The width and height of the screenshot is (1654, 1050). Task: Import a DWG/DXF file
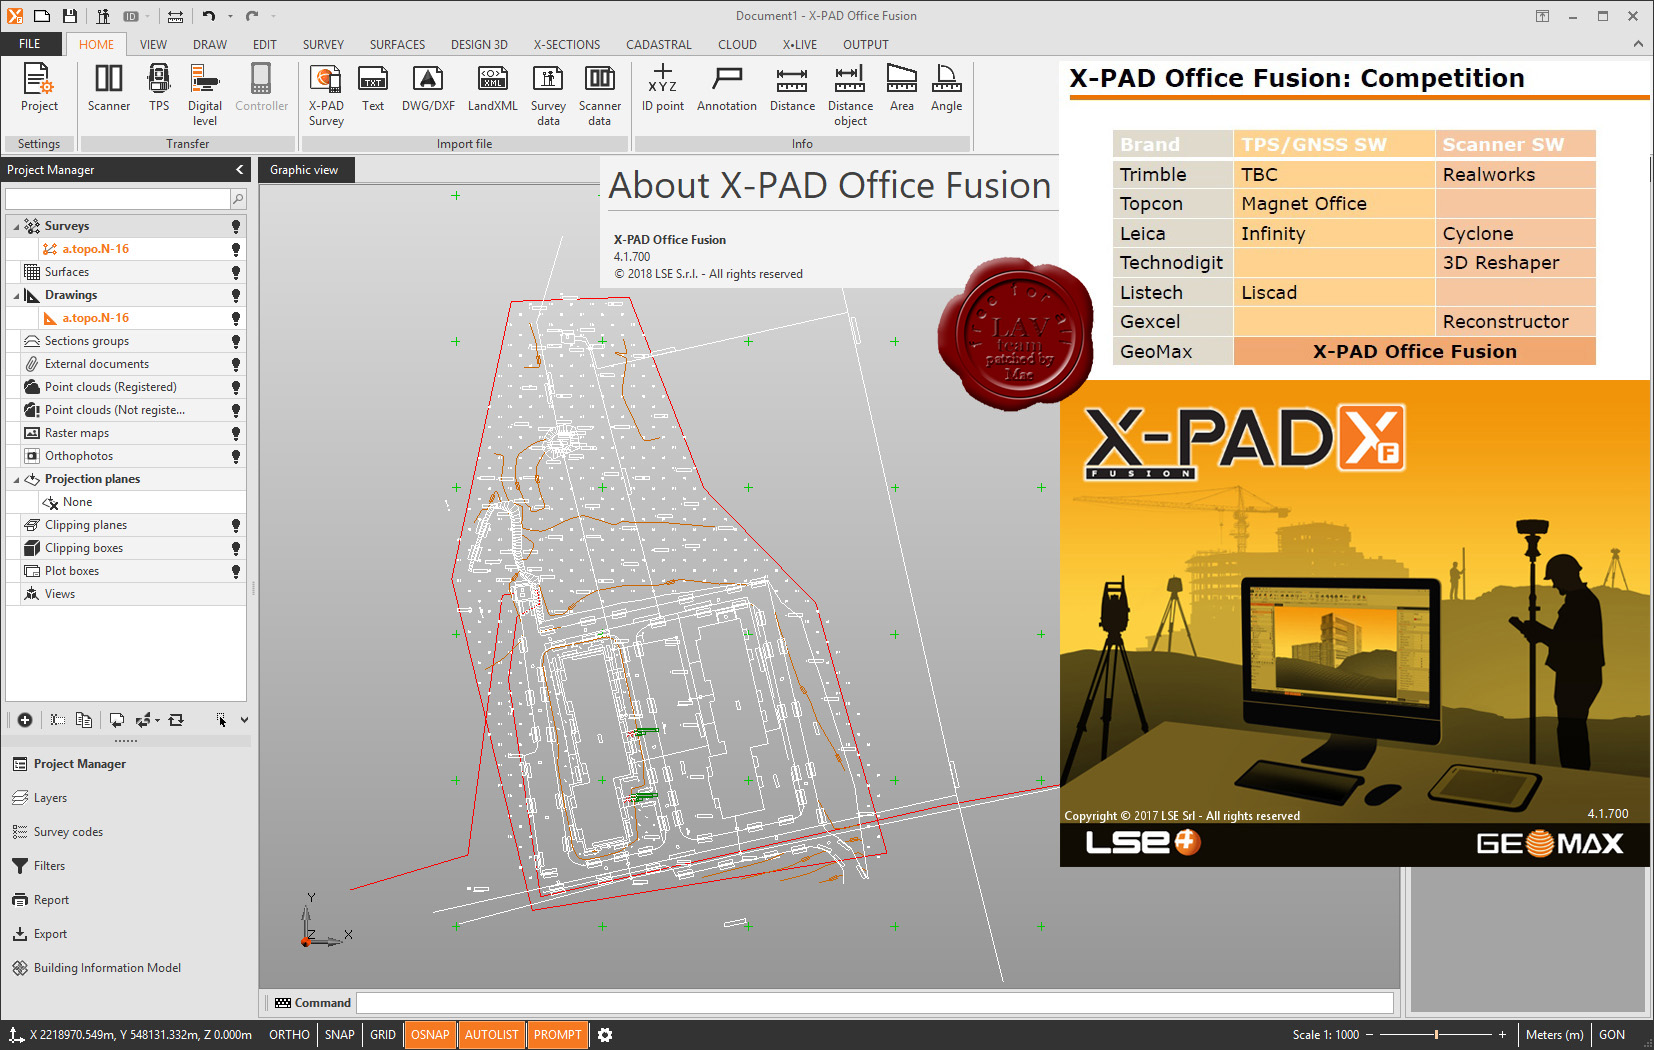pos(428,88)
